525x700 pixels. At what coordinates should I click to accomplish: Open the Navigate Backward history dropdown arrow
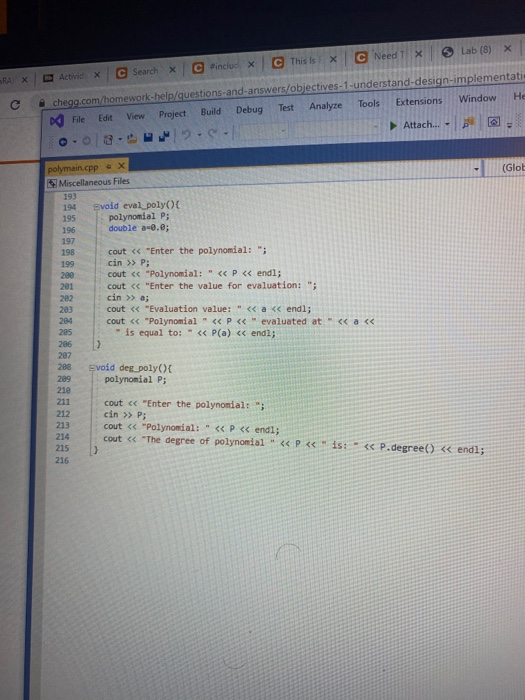75,142
